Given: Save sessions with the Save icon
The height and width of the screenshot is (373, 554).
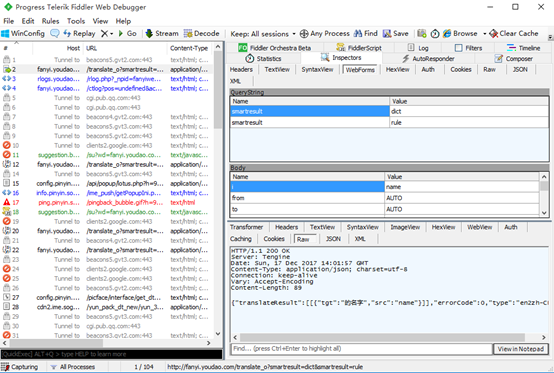Looking at the screenshot, I should pyautogui.click(x=396, y=34).
